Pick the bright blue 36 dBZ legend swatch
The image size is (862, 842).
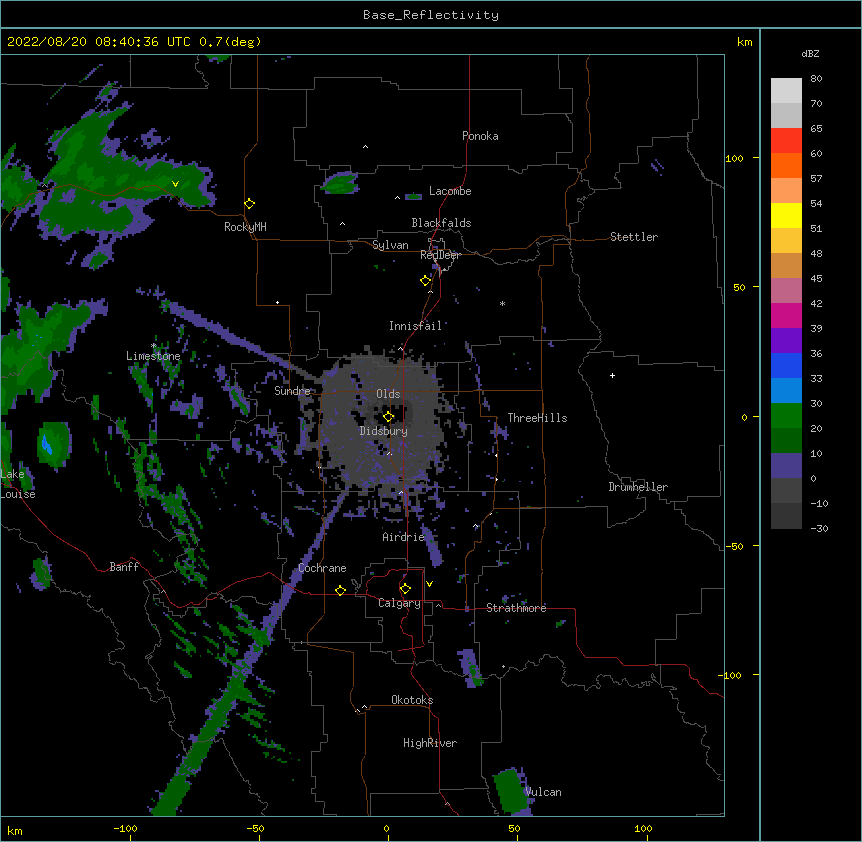coord(786,365)
